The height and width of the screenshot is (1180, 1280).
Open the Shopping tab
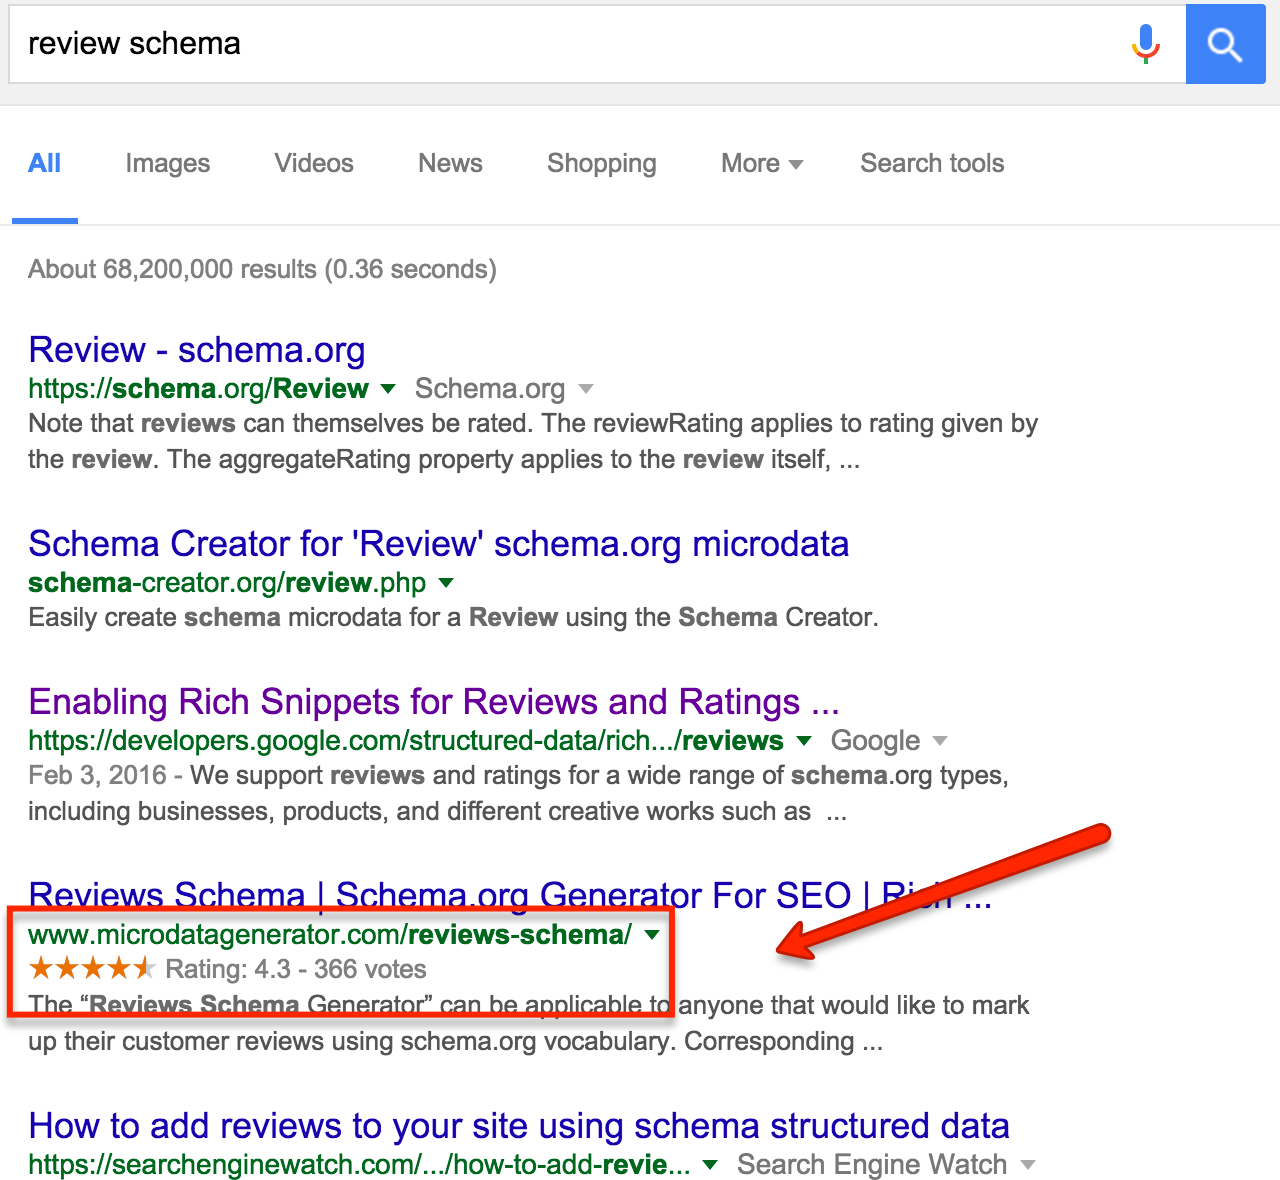click(602, 163)
